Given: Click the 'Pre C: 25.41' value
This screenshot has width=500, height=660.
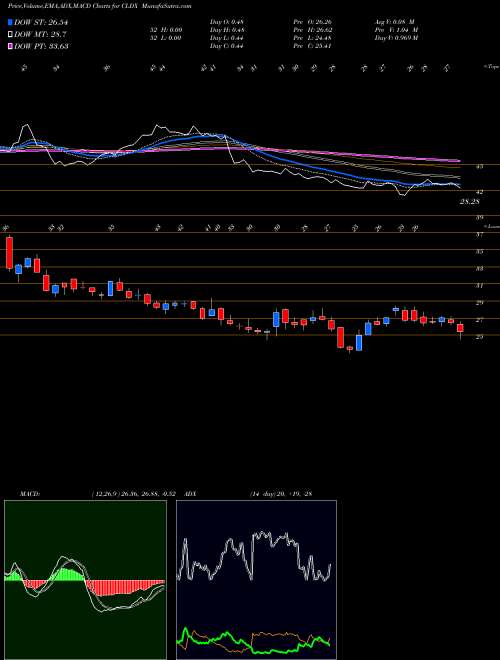Looking at the screenshot, I should click(314, 46).
